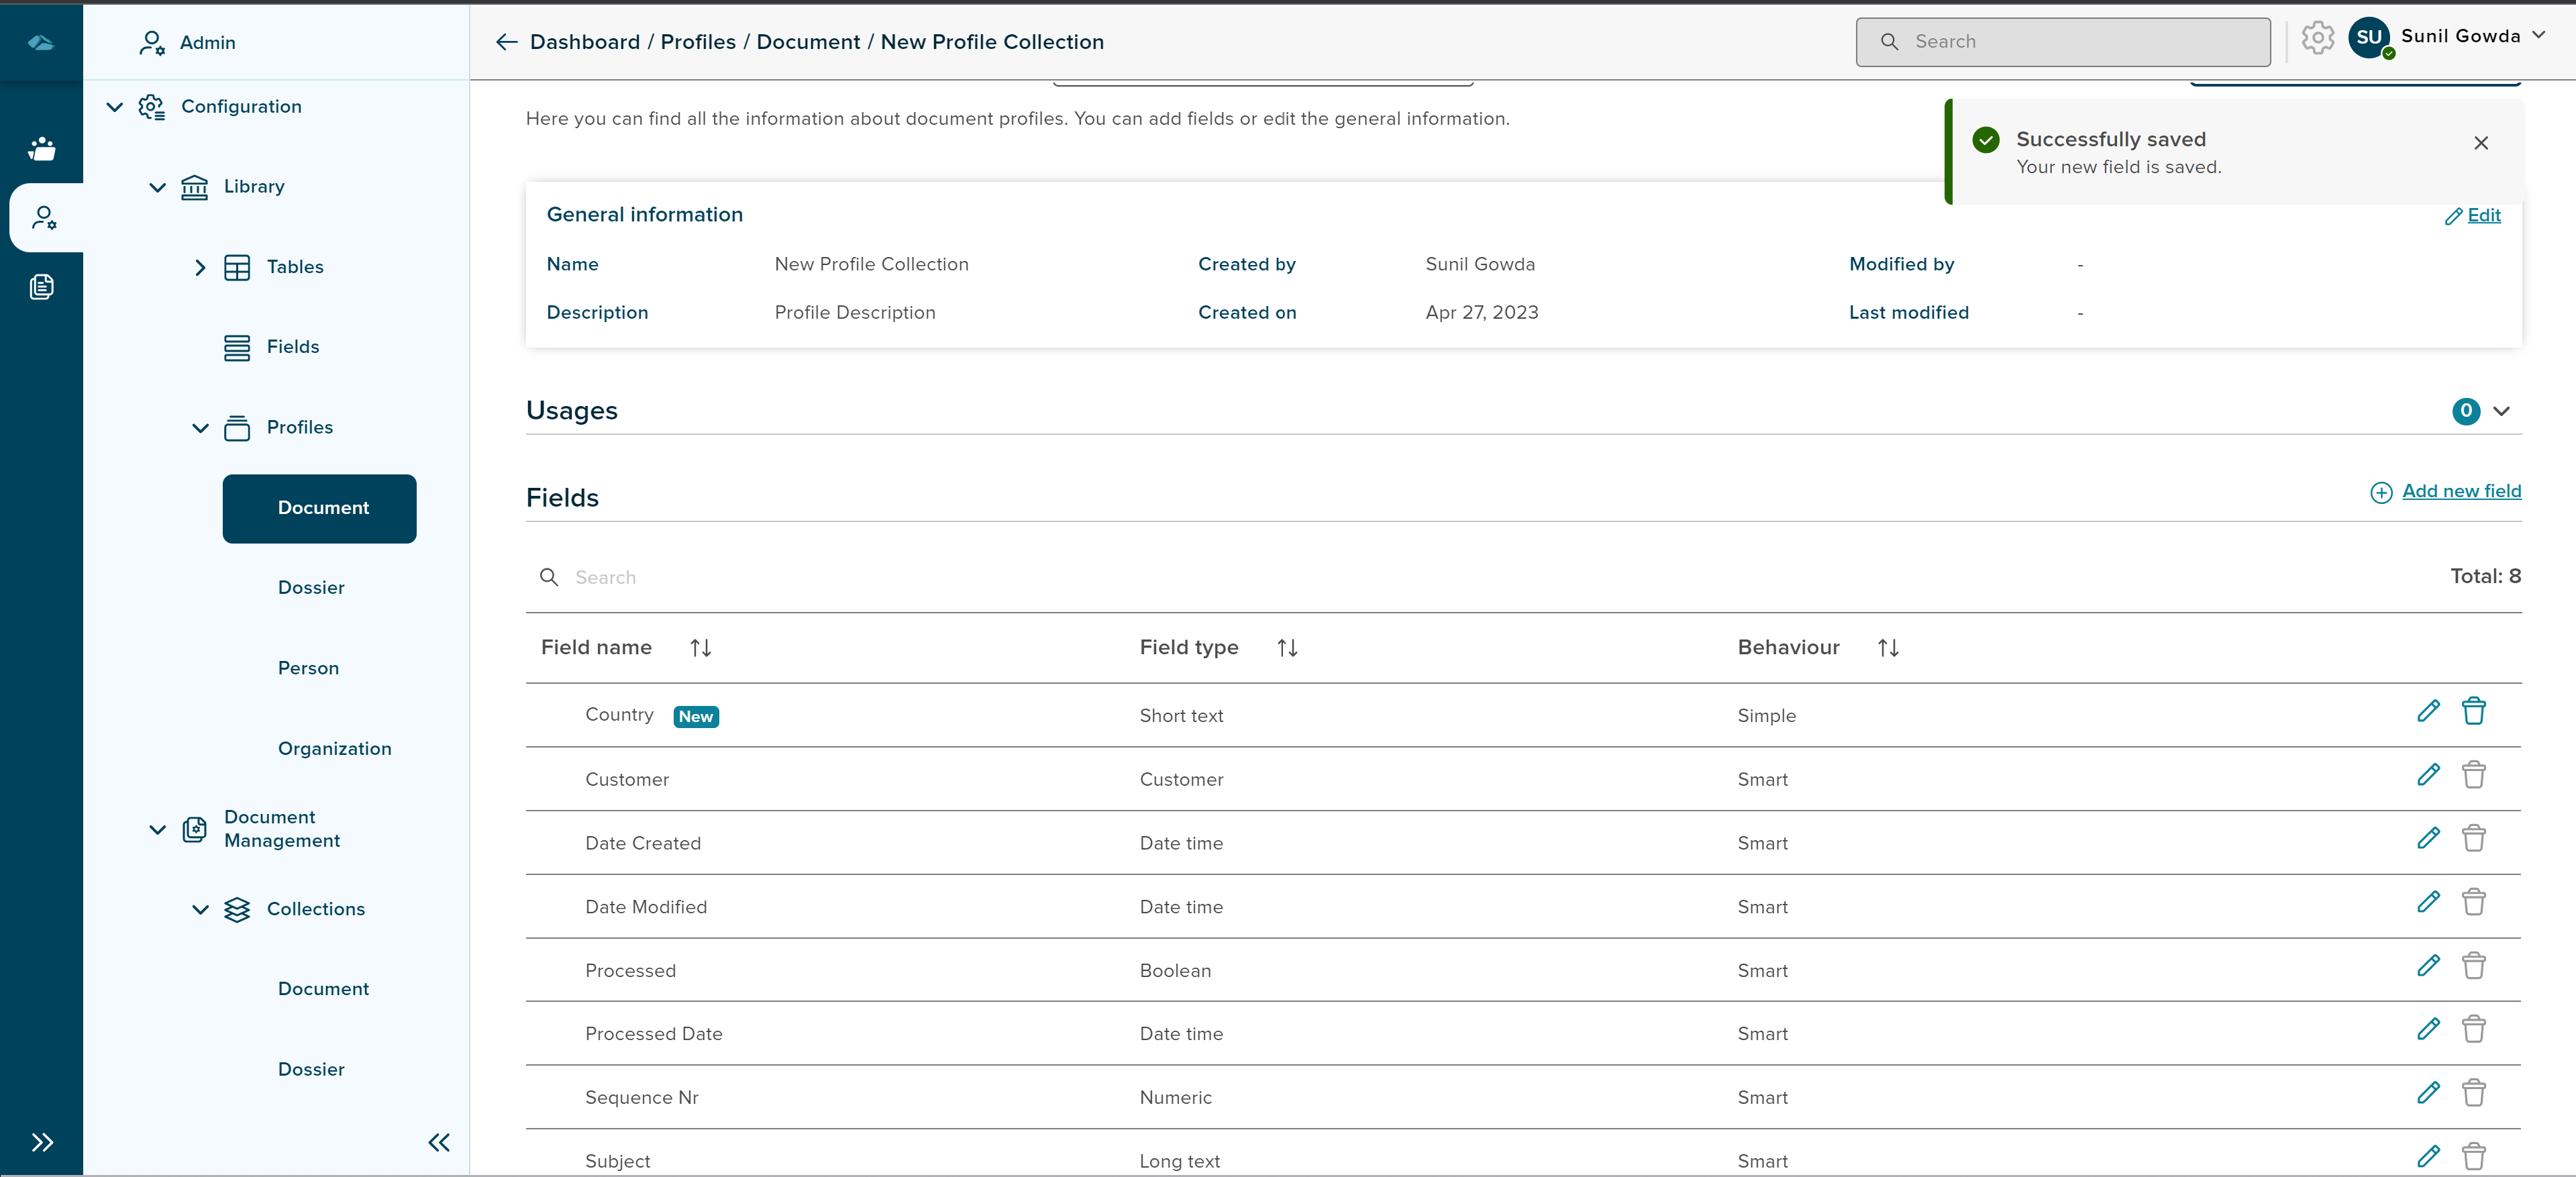This screenshot has width=2576, height=1177.
Task: Open the settings gear icon in header
Action: tap(2317, 38)
